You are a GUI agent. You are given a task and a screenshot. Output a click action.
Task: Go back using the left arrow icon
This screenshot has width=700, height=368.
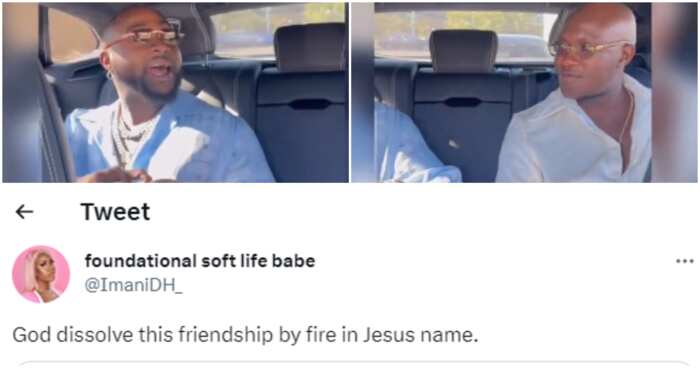coord(25,212)
